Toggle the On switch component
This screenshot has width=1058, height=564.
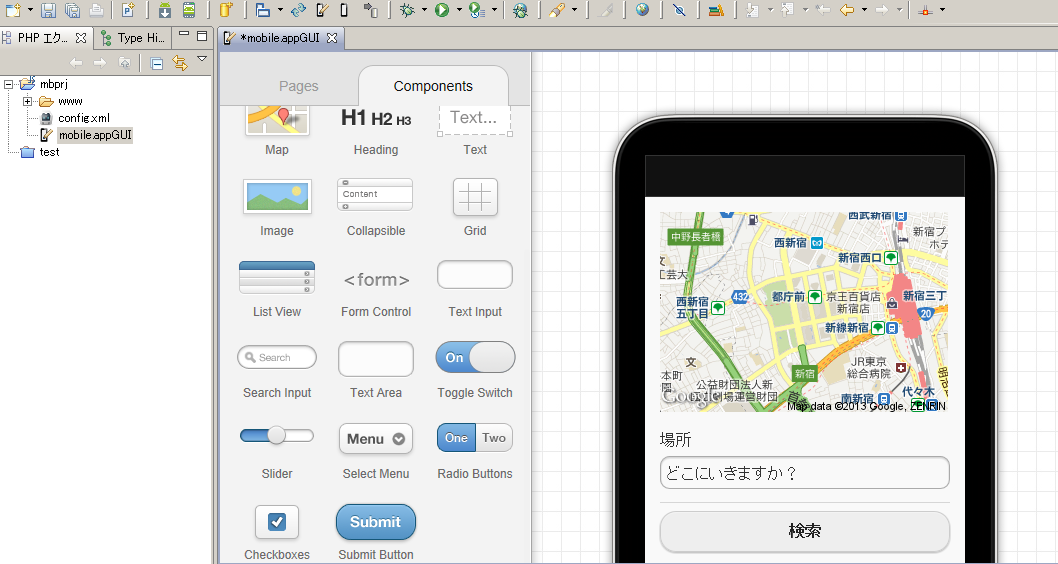tap(475, 358)
